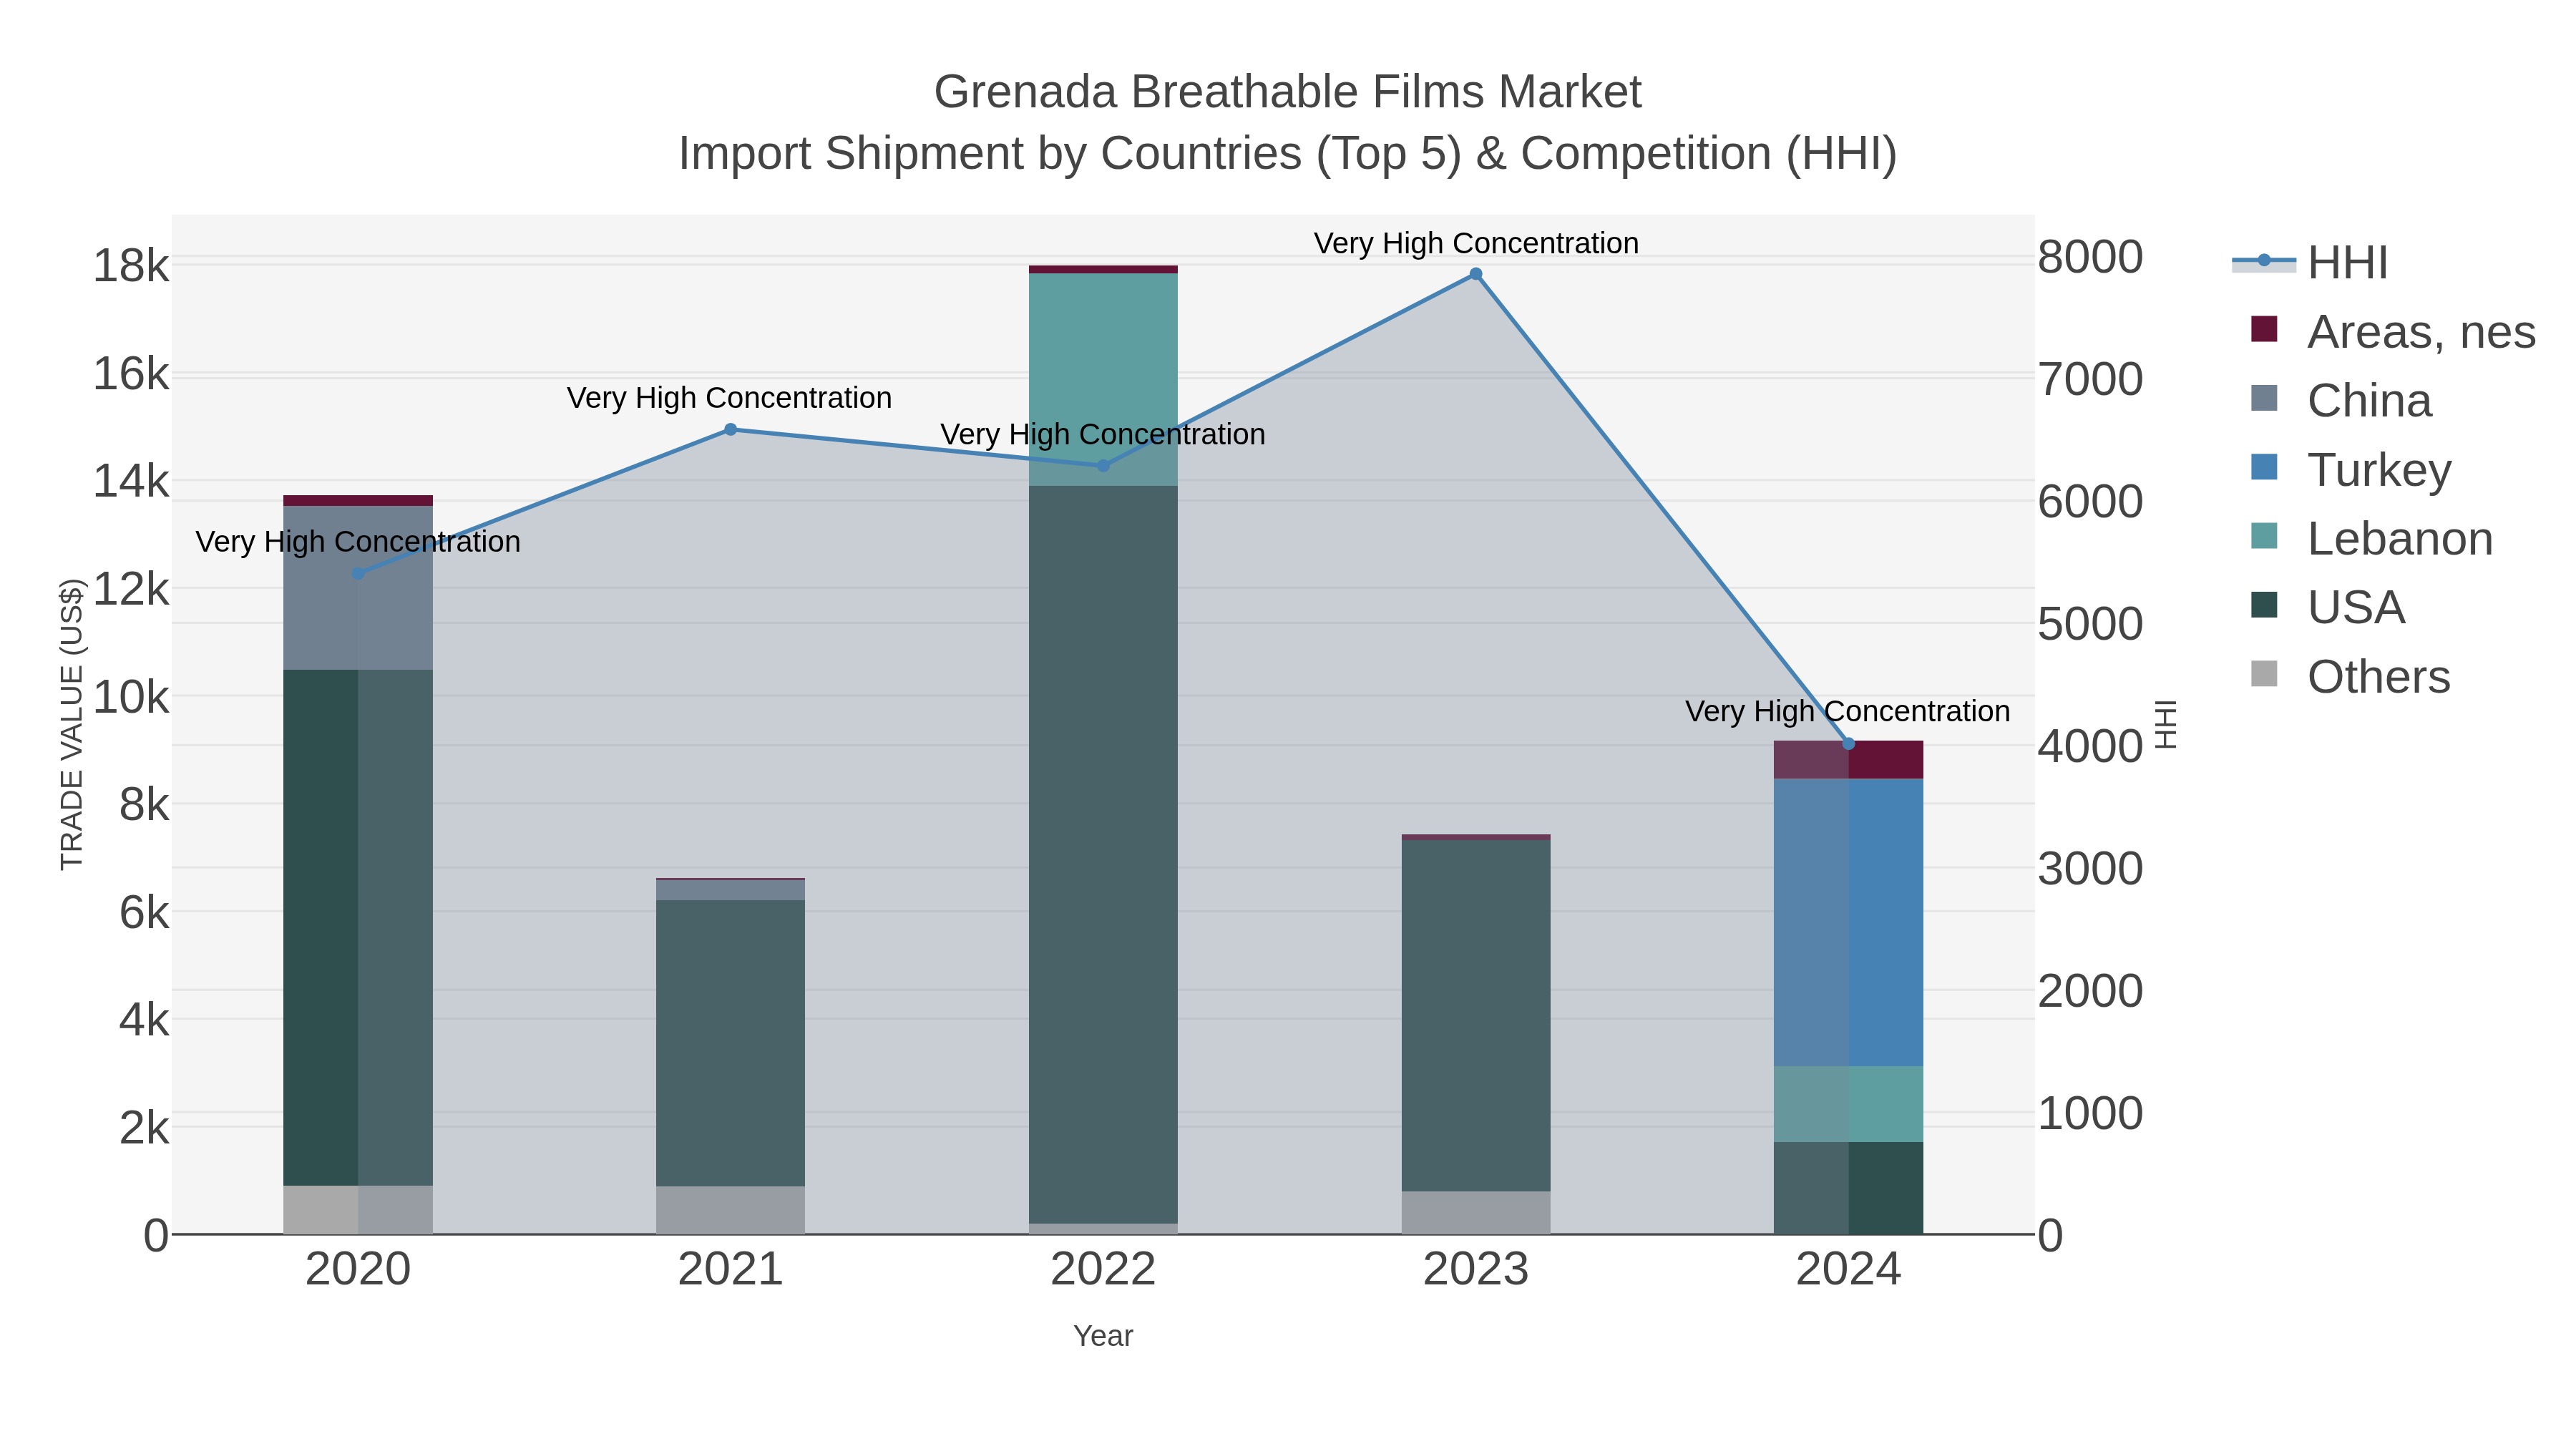Click the chart title Grenada Breathable Films Market
This screenshot has width=2576, height=1449.
point(1287,92)
